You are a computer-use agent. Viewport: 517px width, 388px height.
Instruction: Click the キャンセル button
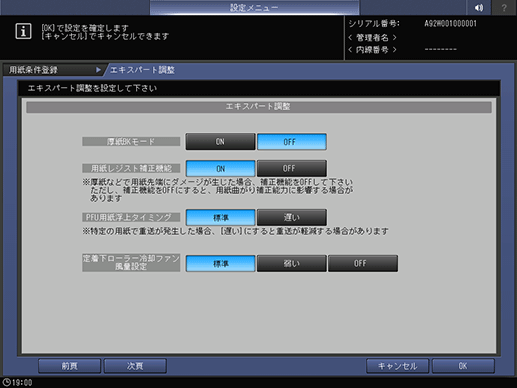(397, 366)
